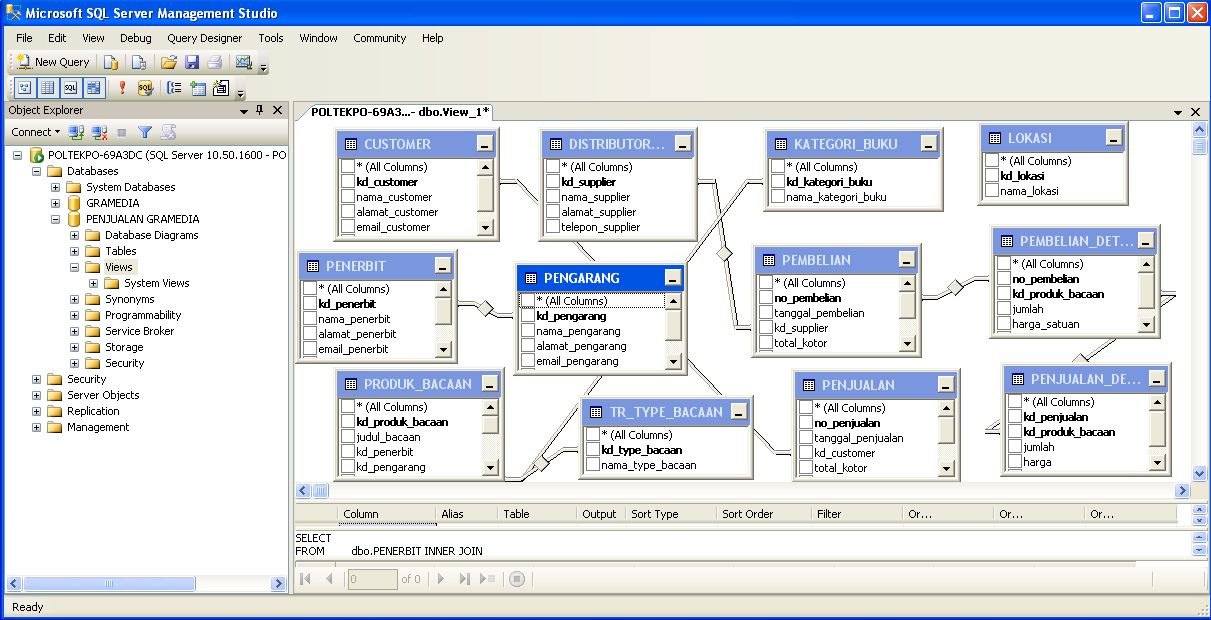Toggle the Show Results Pane icon
Viewport: 1211px width, 620px height.
pos(94,88)
